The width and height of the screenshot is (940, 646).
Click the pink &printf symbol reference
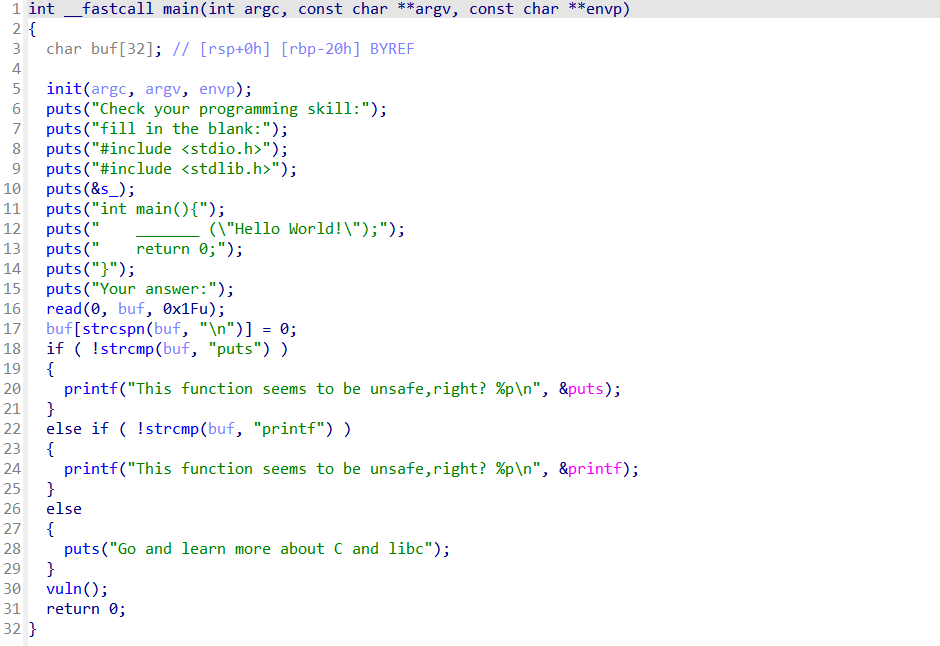(590, 469)
